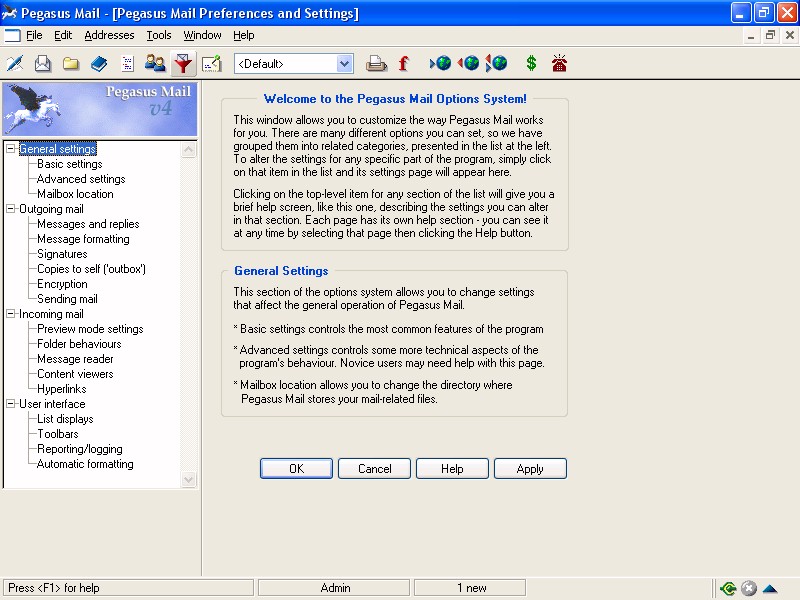Select General settings in the tree
The image size is (800, 600).
coord(58,149)
